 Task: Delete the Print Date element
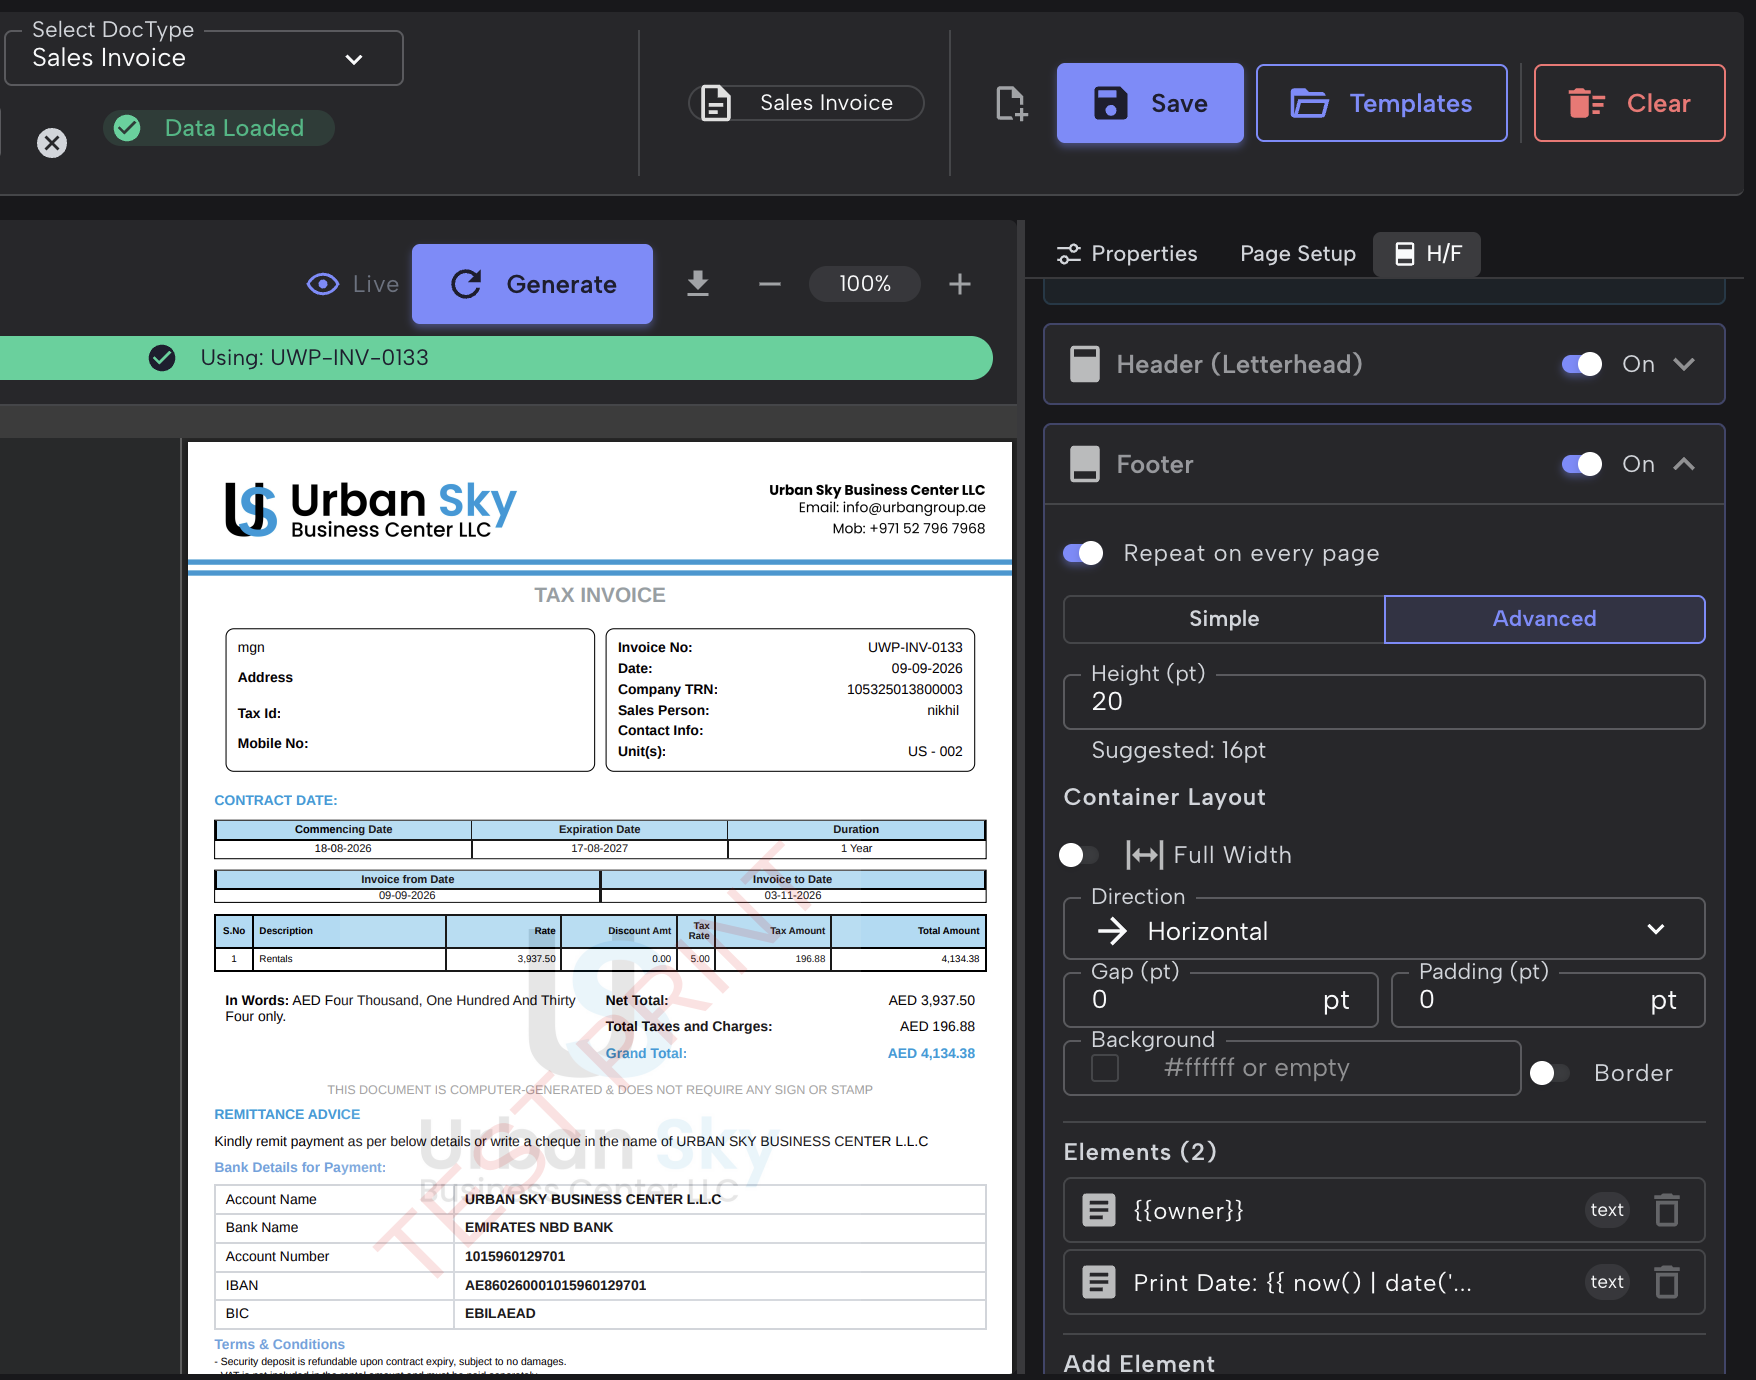pyautogui.click(x=1666, y=1282)
